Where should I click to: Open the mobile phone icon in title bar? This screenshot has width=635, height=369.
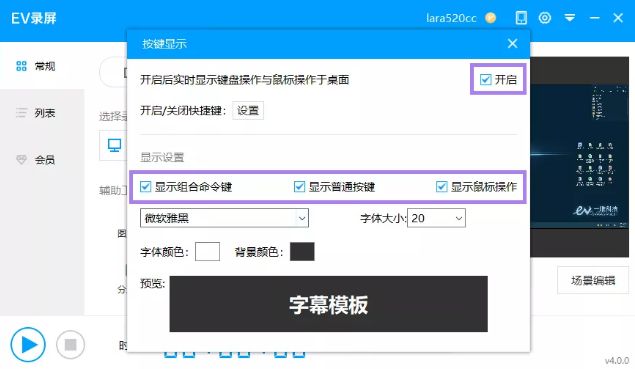pos(521,18)
